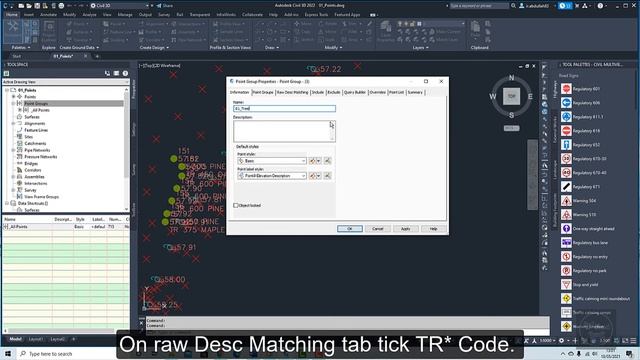Choose the One-way straight ahead sign
Viewport: 640px width, 360px height.
point(566,229)
